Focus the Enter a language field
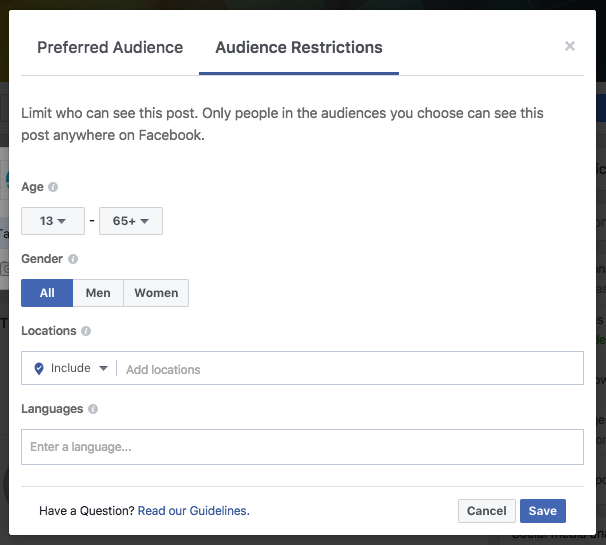 (x=302, y=447)
